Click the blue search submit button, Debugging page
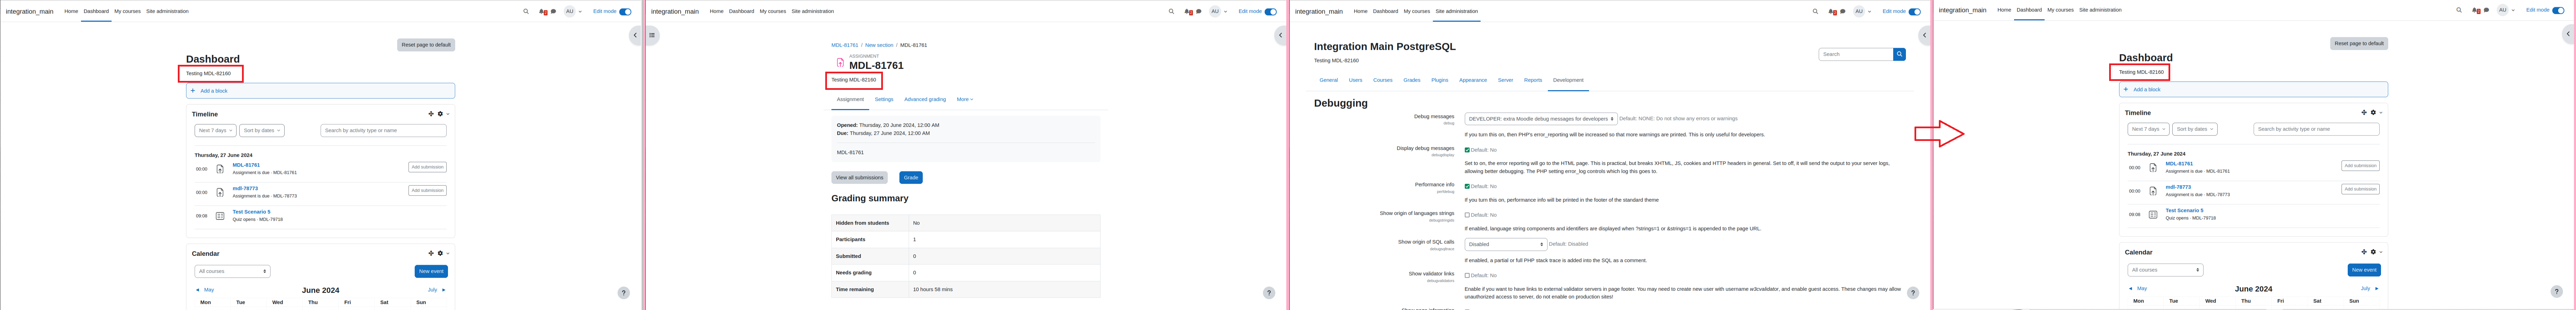Screen dimensions: 2576x310 click(1899, 54)
